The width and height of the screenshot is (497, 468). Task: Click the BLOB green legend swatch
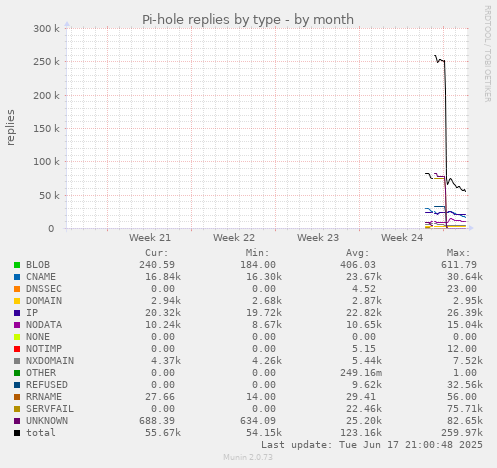point(17,265)
